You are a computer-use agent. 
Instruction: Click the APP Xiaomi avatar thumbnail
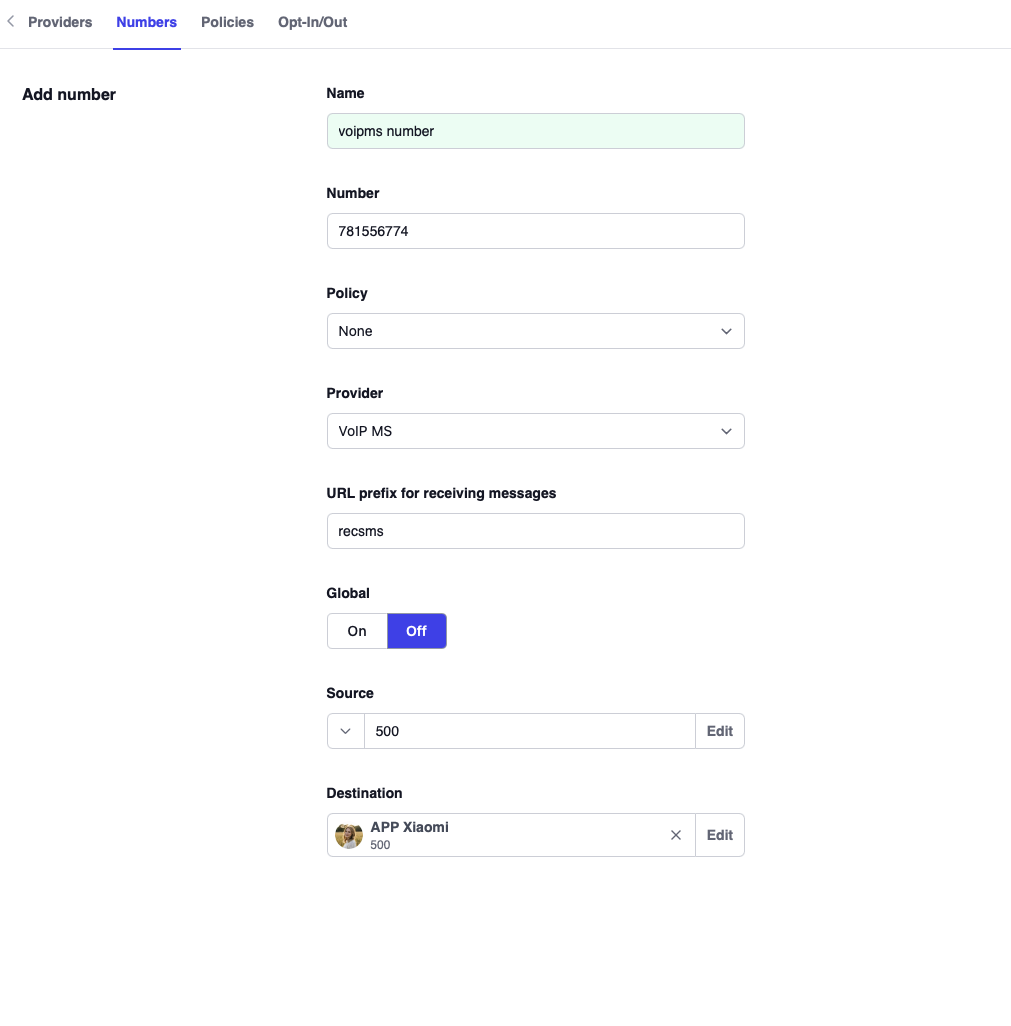pos(349,835)
